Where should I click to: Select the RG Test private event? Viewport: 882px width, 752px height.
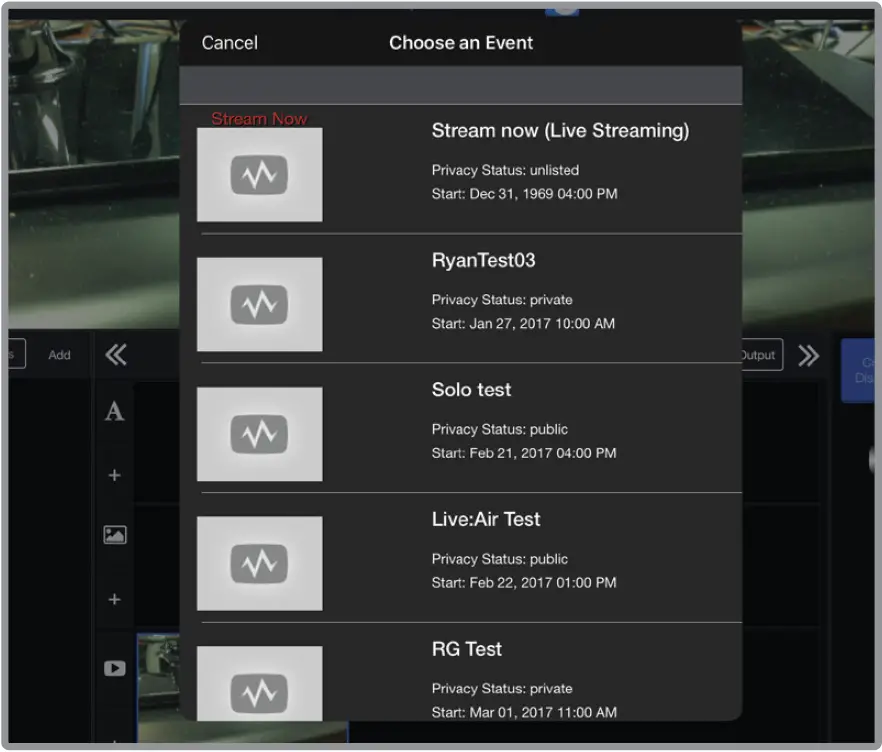(466, 649)
